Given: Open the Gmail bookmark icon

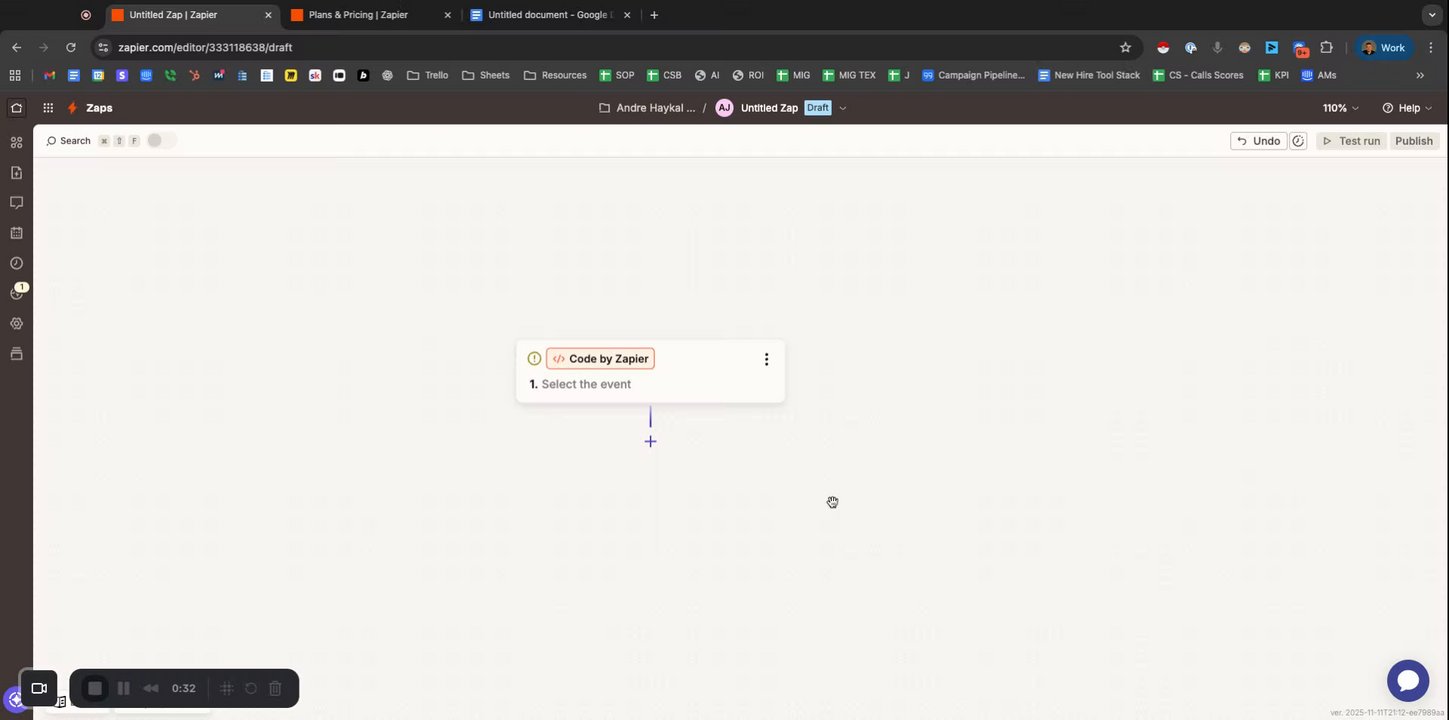Looking at the screenshot, I should (x=49, y=75).
